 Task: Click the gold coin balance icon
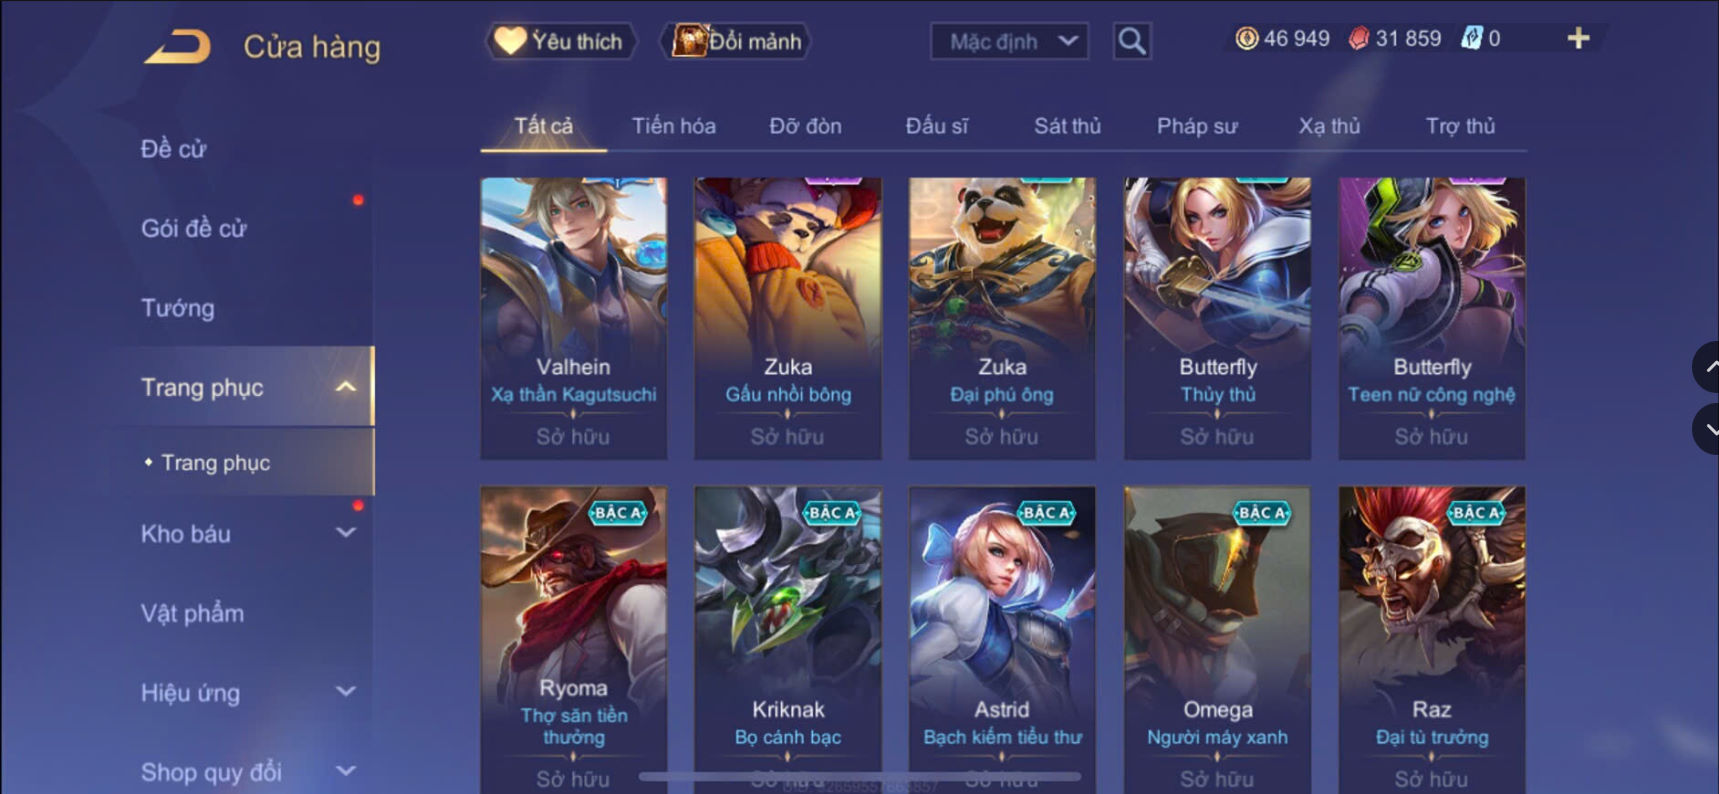tap(1246, 39)
